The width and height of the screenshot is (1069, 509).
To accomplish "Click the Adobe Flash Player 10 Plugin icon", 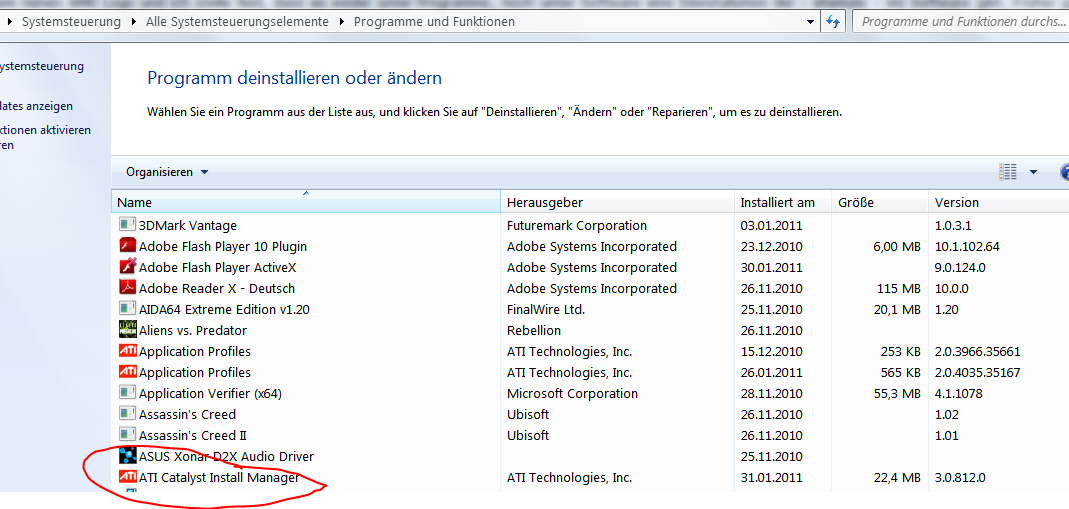I will pos(127,245).
